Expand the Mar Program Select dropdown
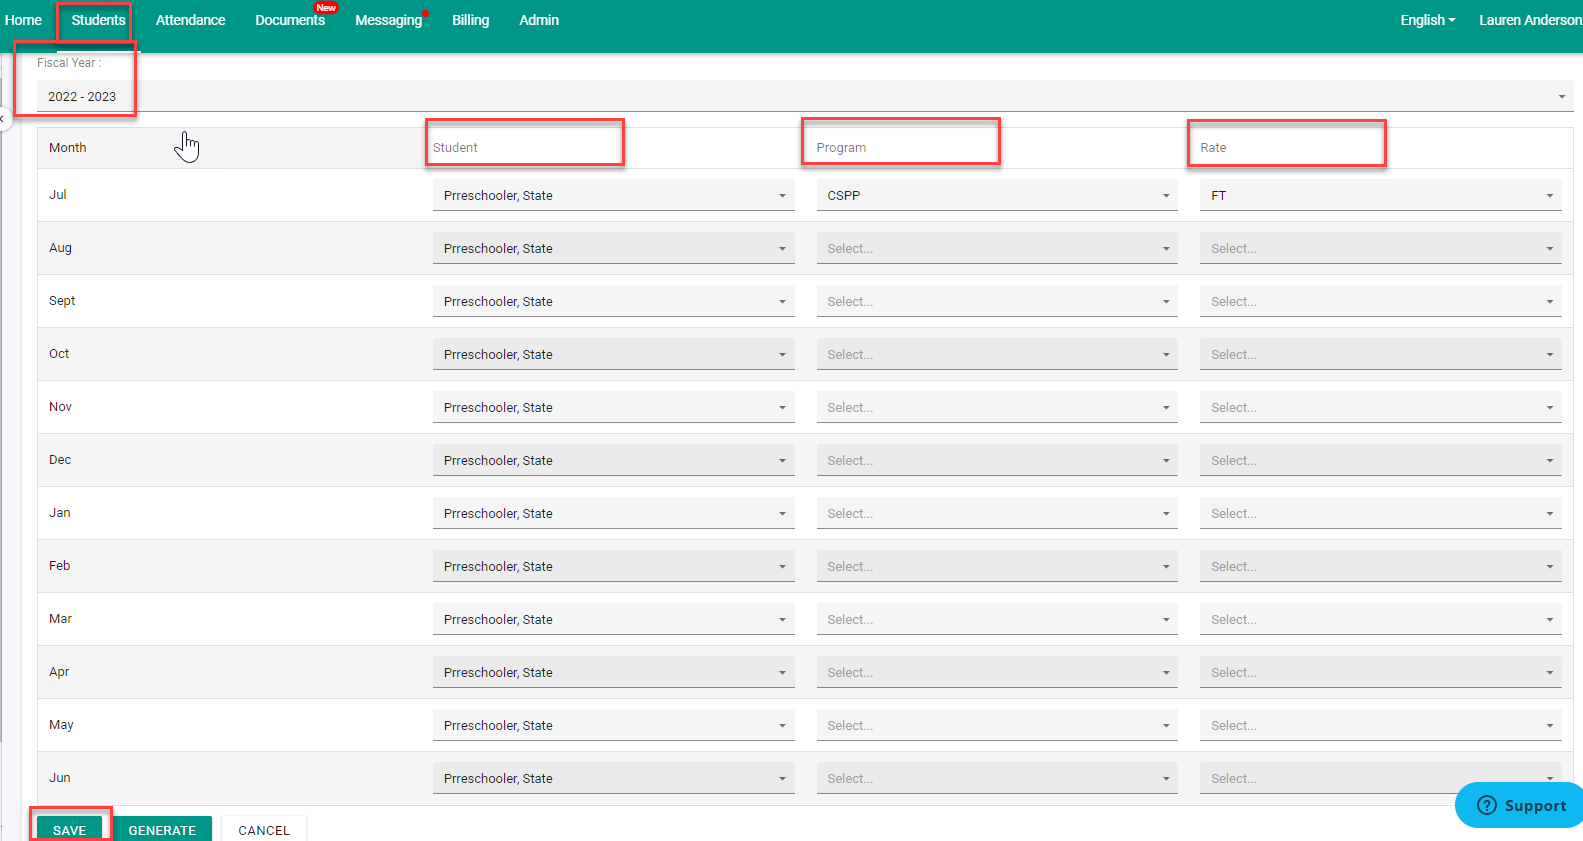The image size is (1583, 841). [x=996, y=620]
